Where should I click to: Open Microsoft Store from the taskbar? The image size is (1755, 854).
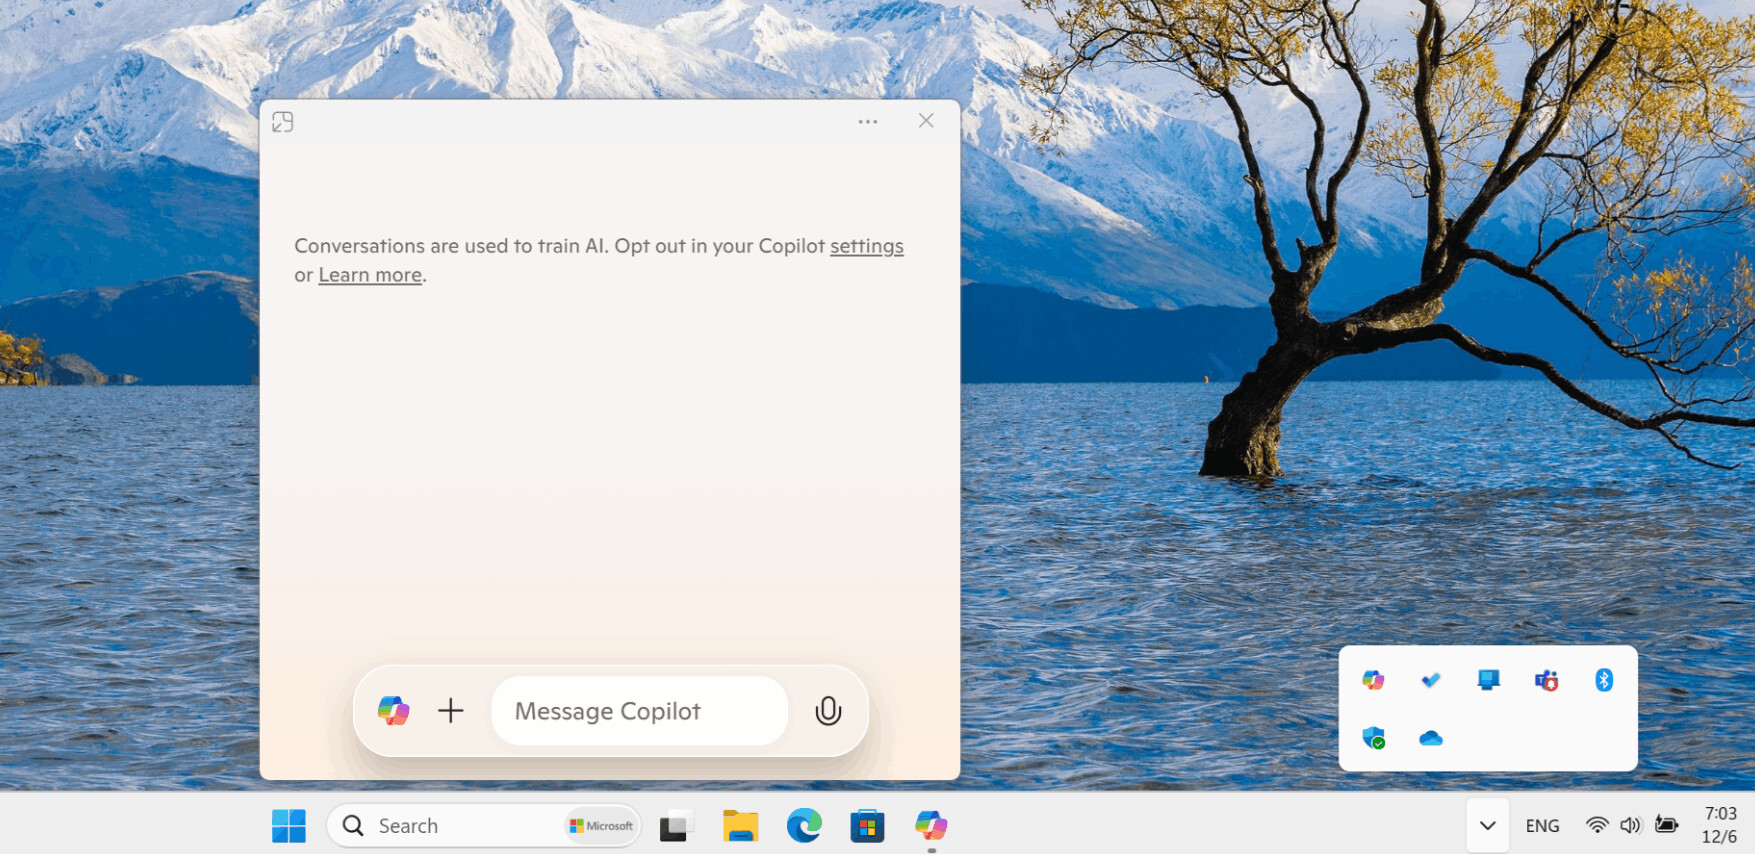click(x=867, y=826)
